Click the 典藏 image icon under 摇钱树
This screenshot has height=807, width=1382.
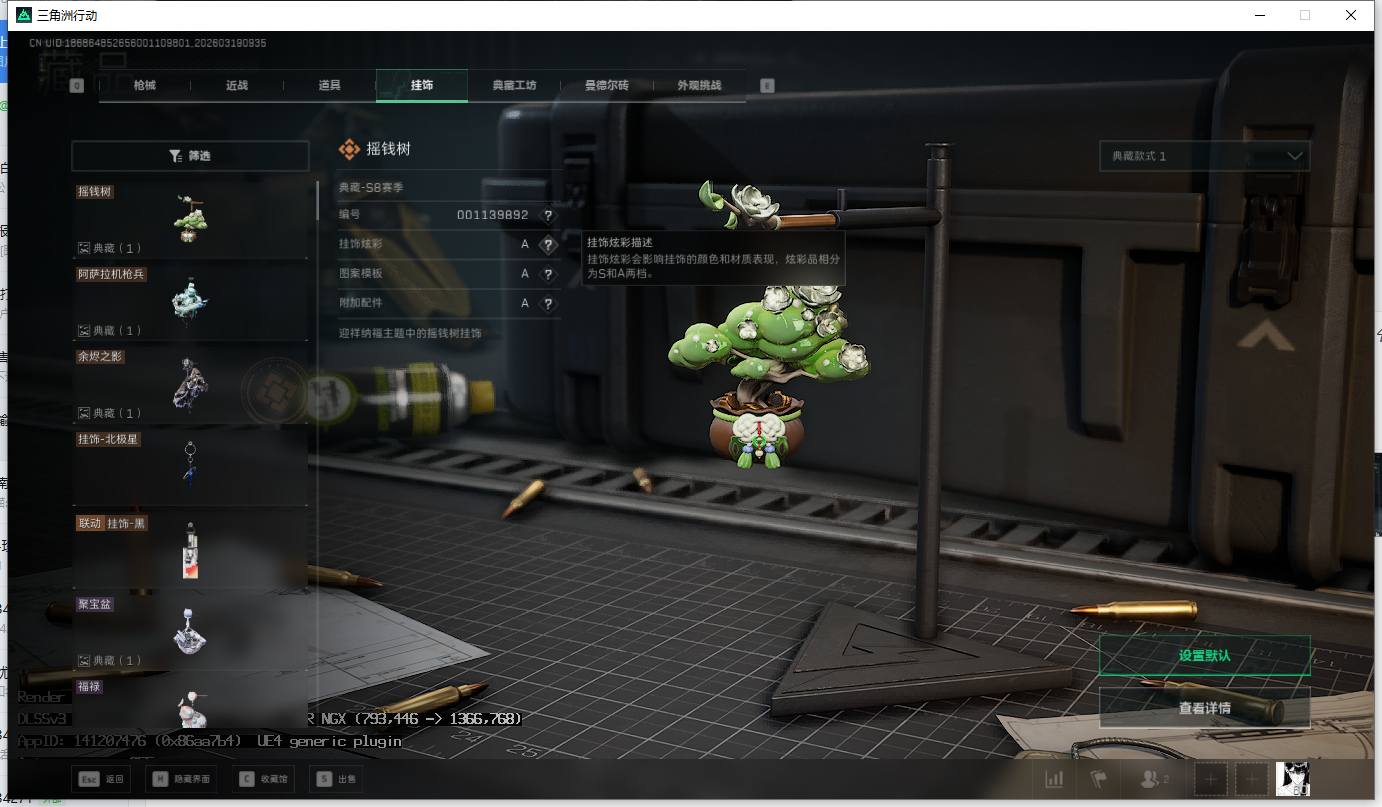[84, 248]
